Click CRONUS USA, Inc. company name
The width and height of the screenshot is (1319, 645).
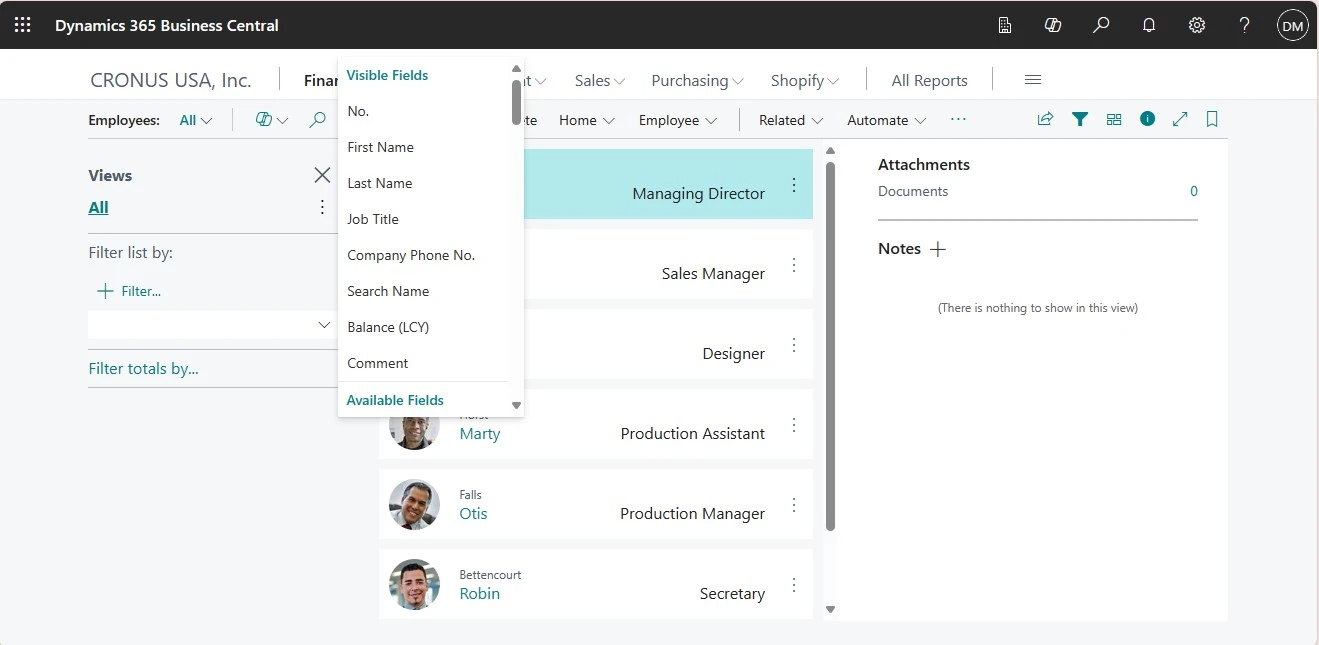click(x=171, y=80)
